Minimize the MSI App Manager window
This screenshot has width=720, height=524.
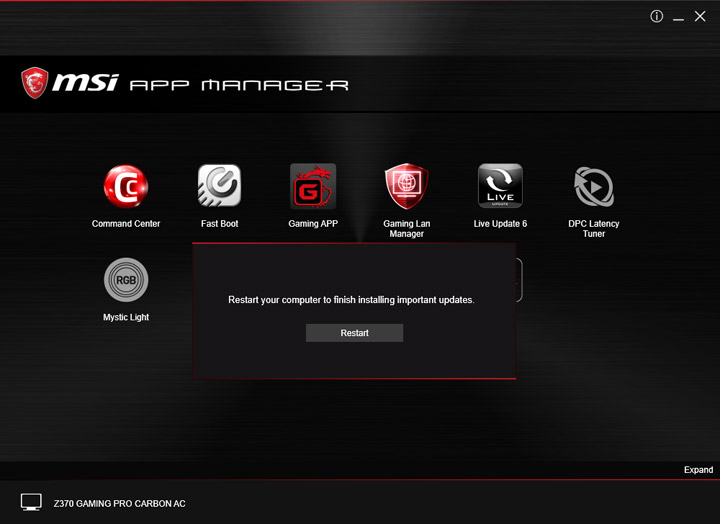pyautogui.click(x=678, y=19)
